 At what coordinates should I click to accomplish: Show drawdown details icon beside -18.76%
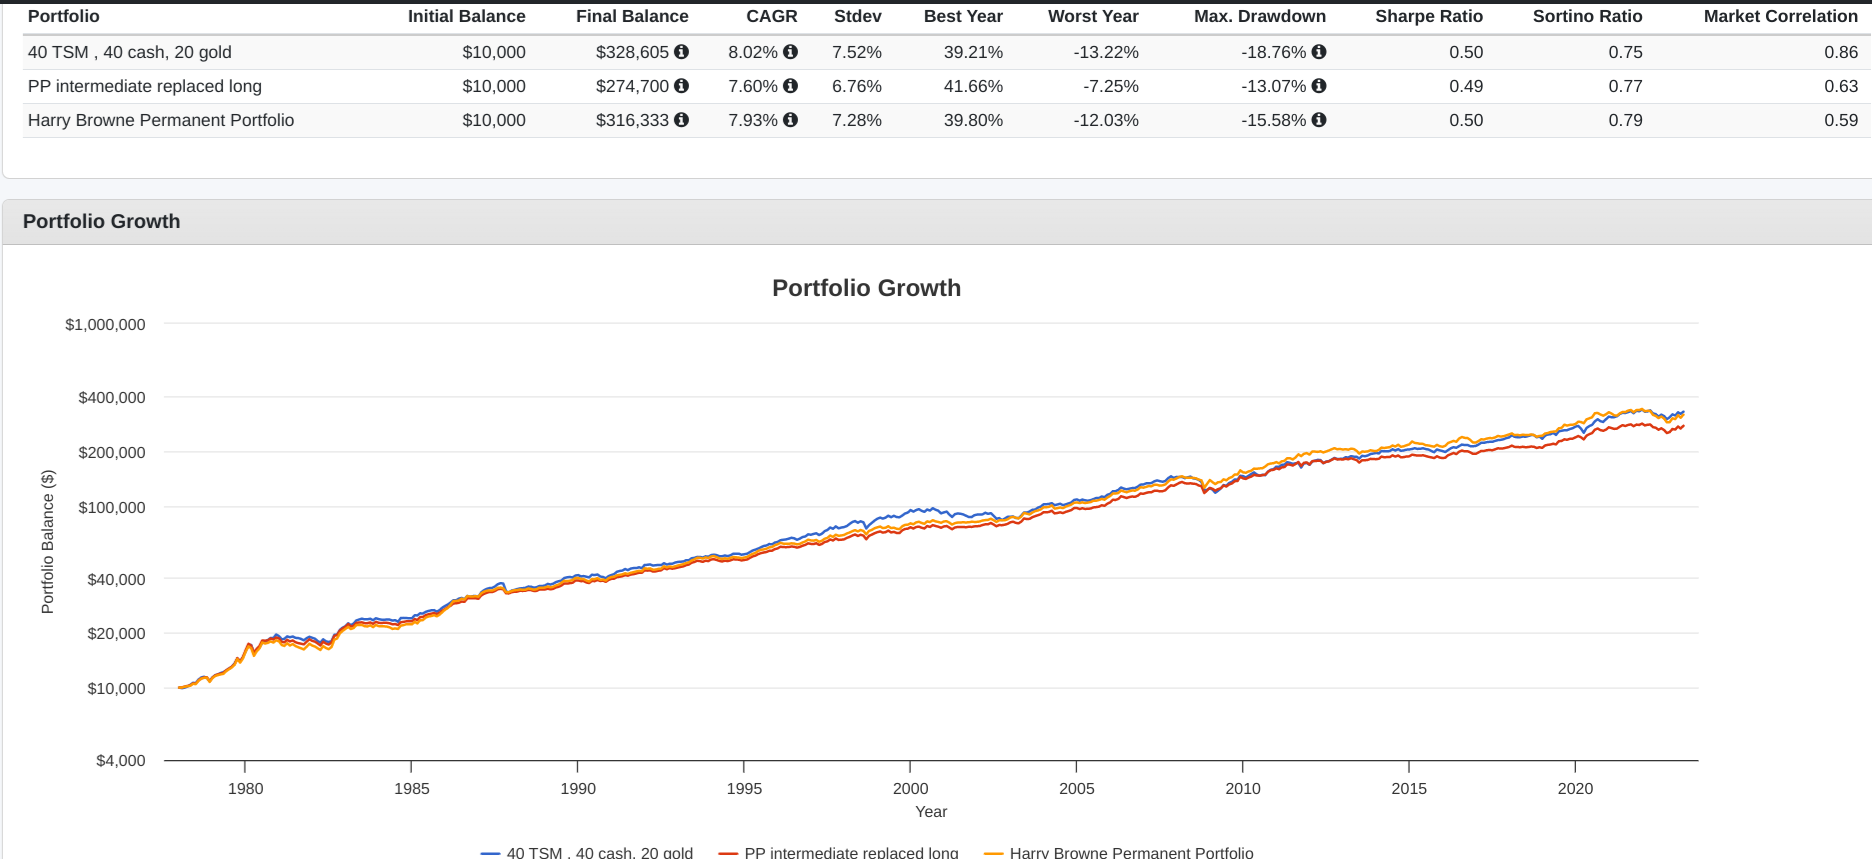1319,52
